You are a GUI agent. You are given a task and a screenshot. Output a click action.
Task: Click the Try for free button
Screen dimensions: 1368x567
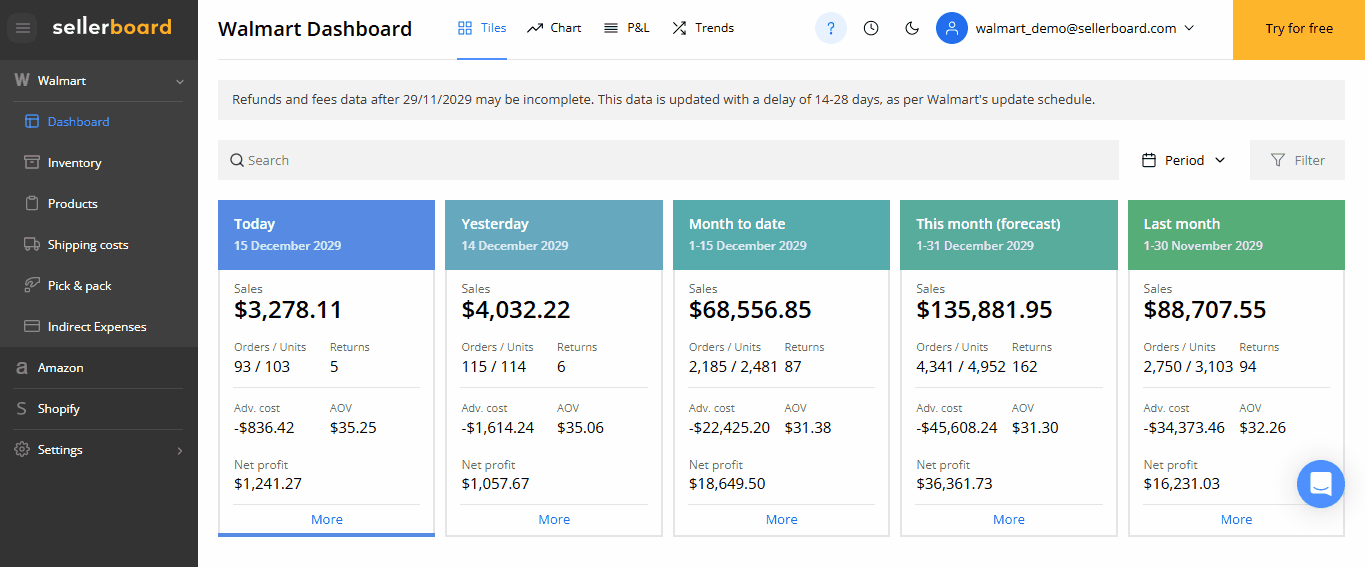(1299, 29)
